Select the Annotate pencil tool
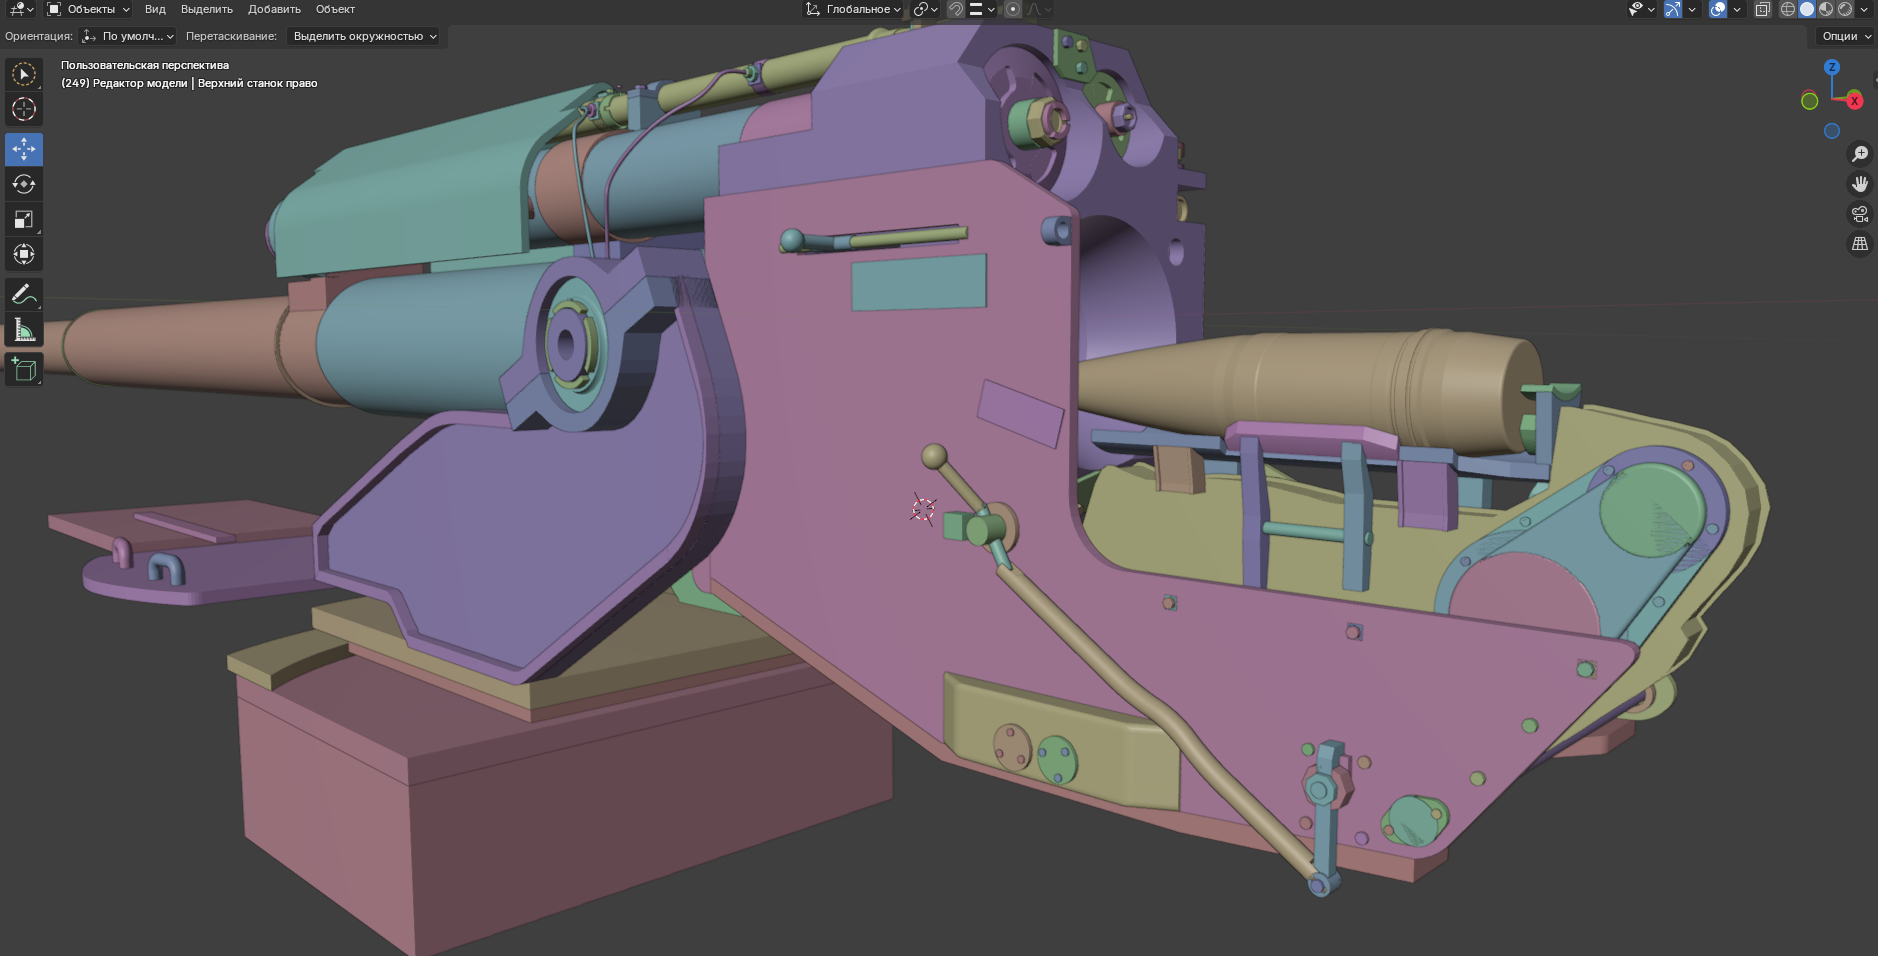The image size is (1878, 956). (24, 294)
